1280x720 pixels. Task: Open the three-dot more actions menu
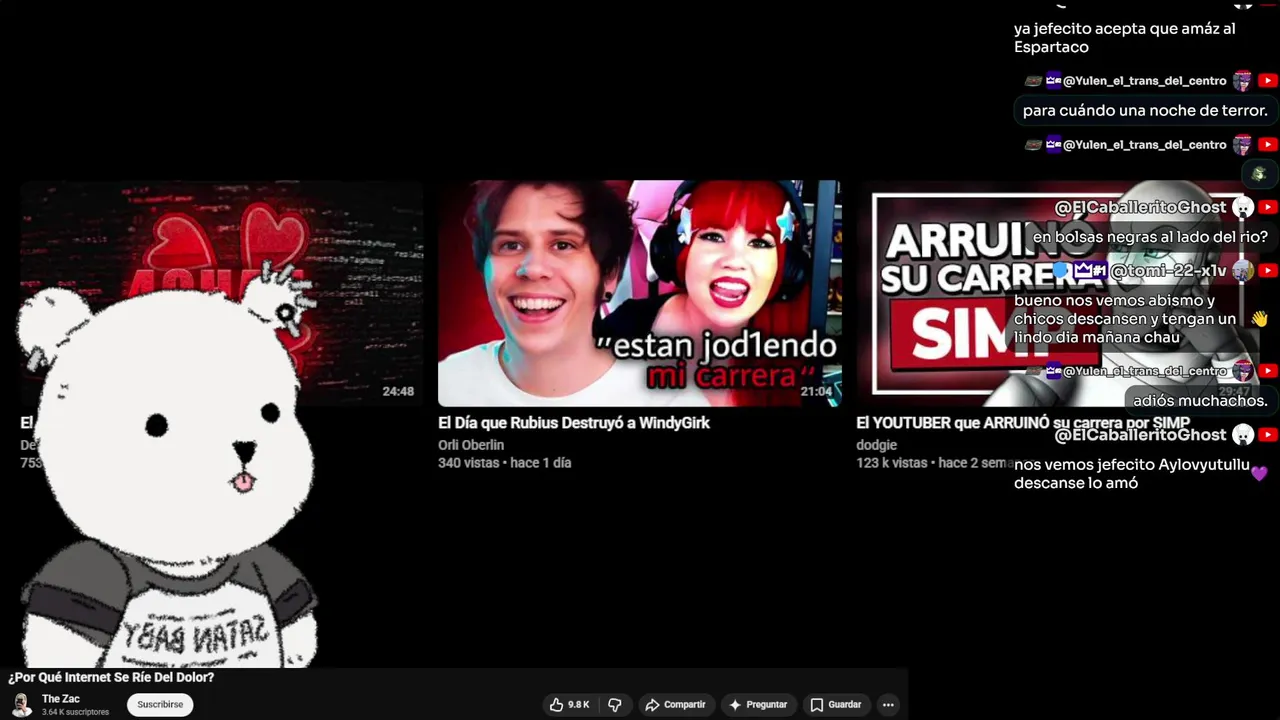click(888, 705)
